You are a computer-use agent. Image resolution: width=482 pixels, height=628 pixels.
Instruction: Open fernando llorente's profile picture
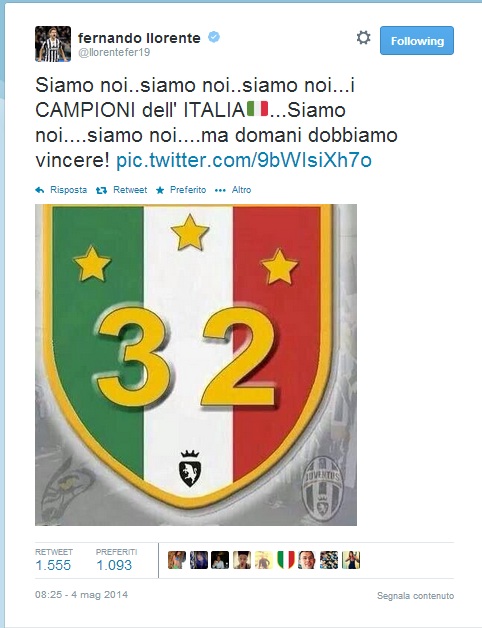tap(53, 44)
